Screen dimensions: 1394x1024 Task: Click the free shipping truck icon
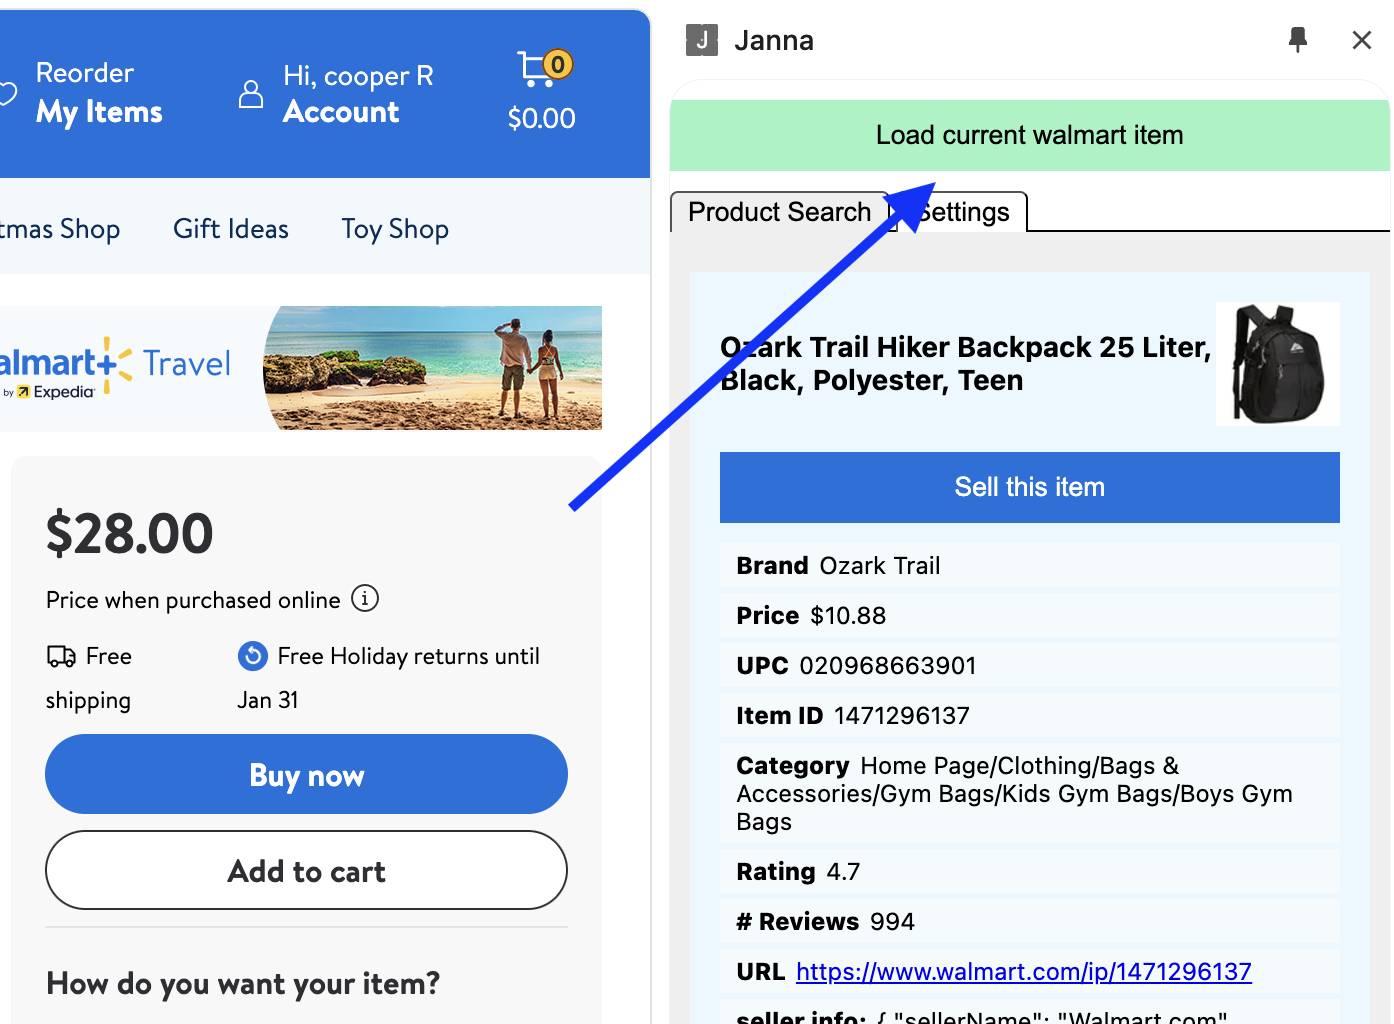click(61, 656)
